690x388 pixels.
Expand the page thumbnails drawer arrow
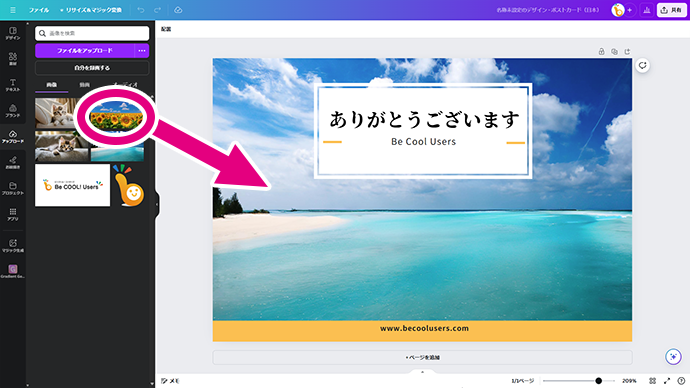coord(422,372)
